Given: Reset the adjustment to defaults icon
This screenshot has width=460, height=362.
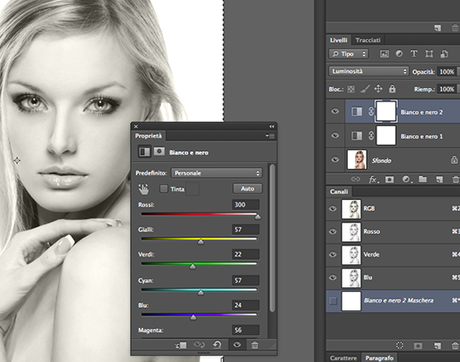Looking at the screenshot, I should click(217, 345).
